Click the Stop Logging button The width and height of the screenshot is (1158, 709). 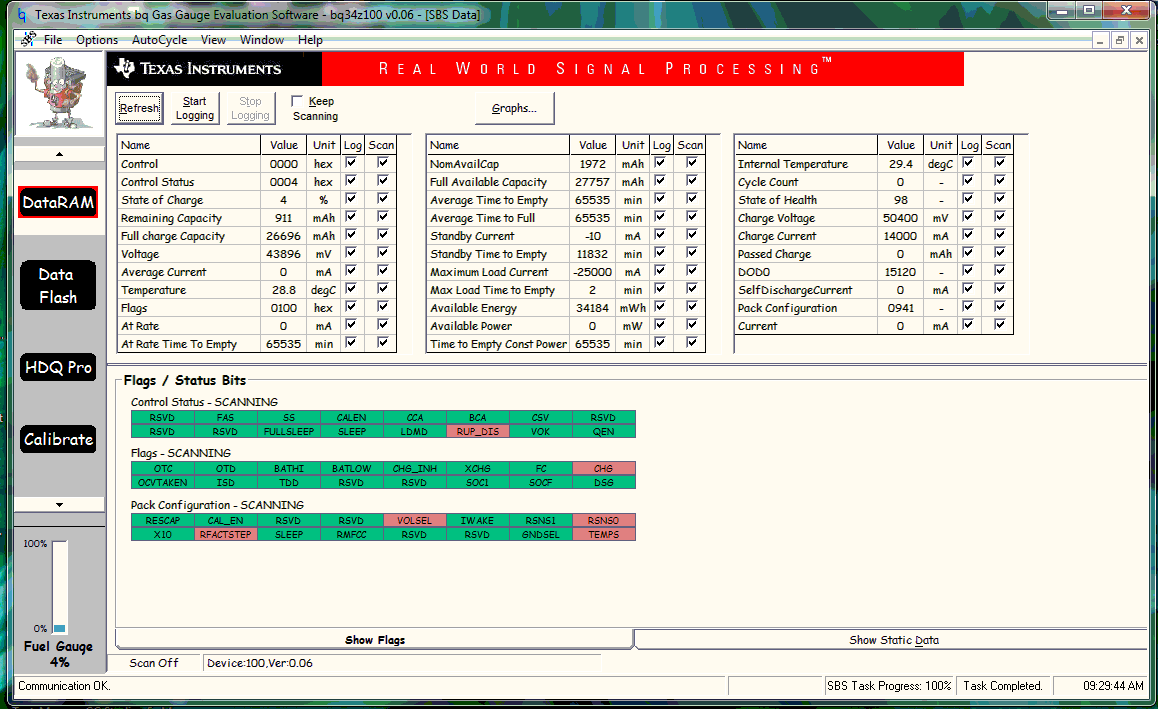(250, 109)
